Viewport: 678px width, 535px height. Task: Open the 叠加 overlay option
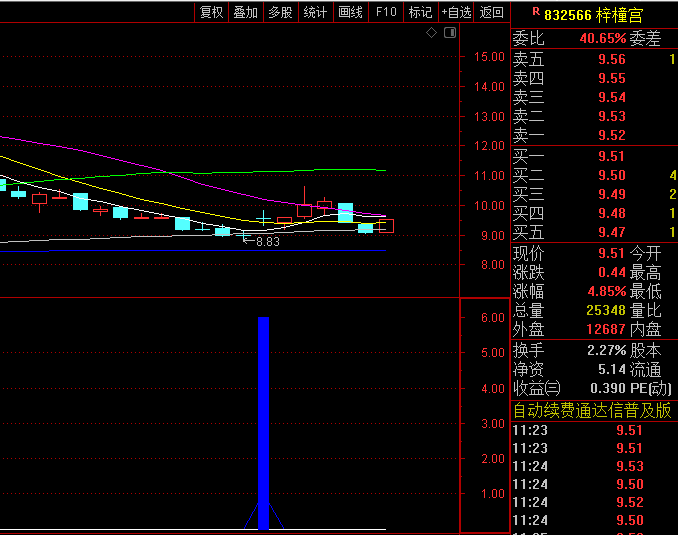(245, 12)
